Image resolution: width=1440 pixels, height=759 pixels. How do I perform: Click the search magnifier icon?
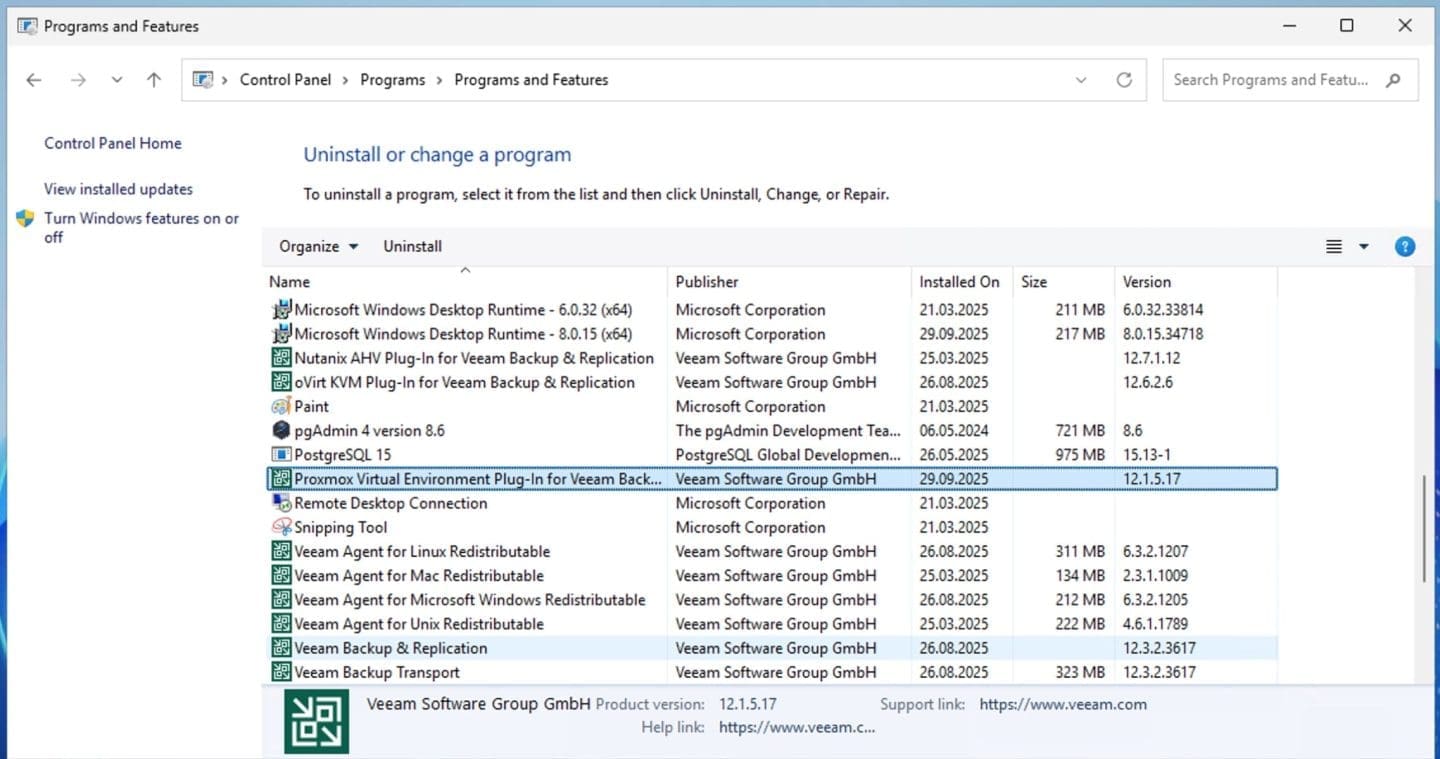[x=1393, y=80]
